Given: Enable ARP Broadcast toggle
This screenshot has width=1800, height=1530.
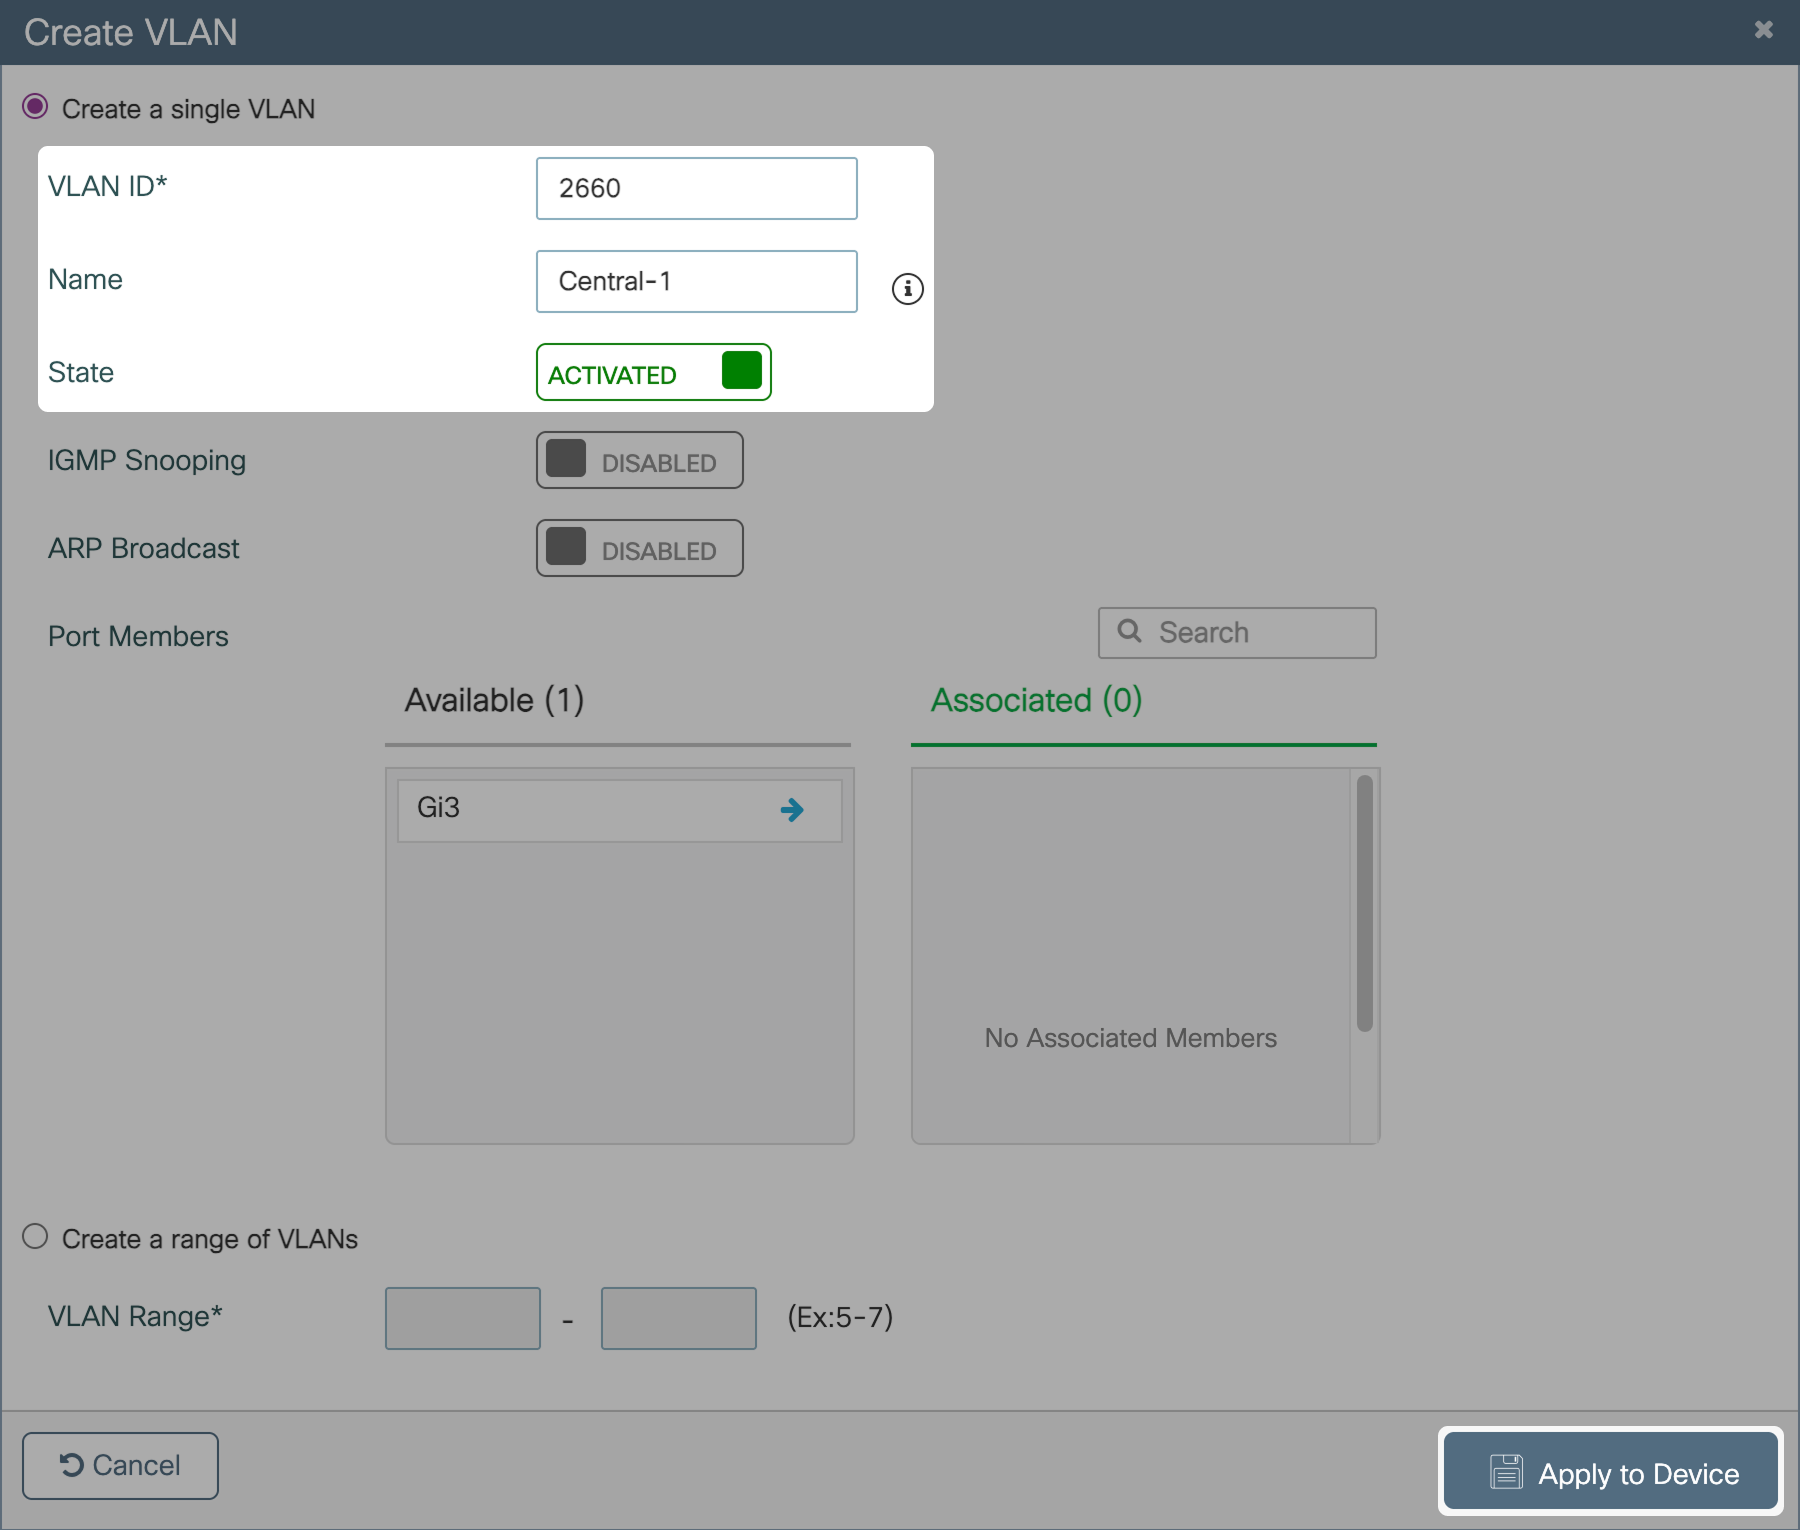Looking at the screenshot, I should pos(639,548).
